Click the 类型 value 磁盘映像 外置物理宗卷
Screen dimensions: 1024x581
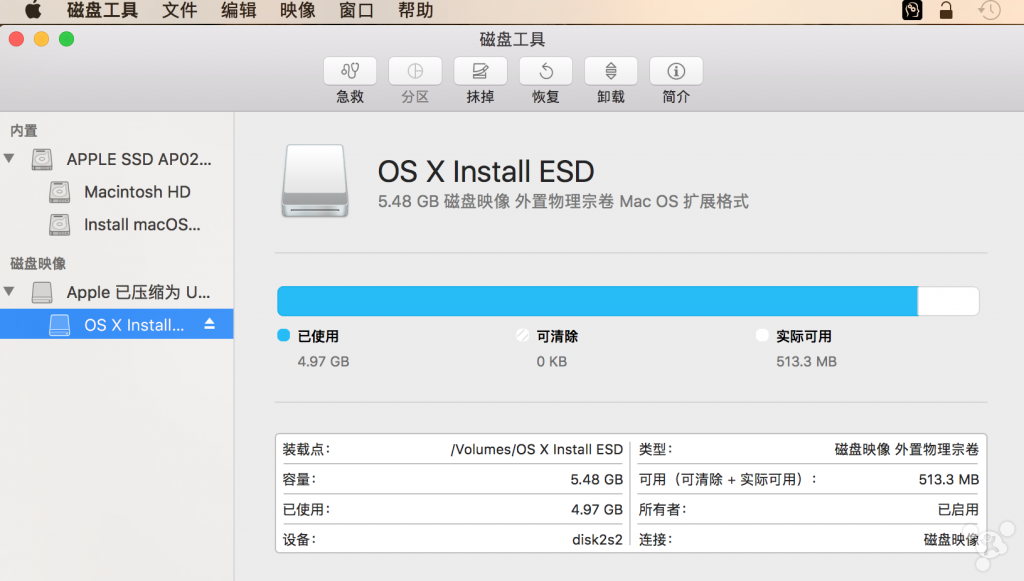coord(907,449)
